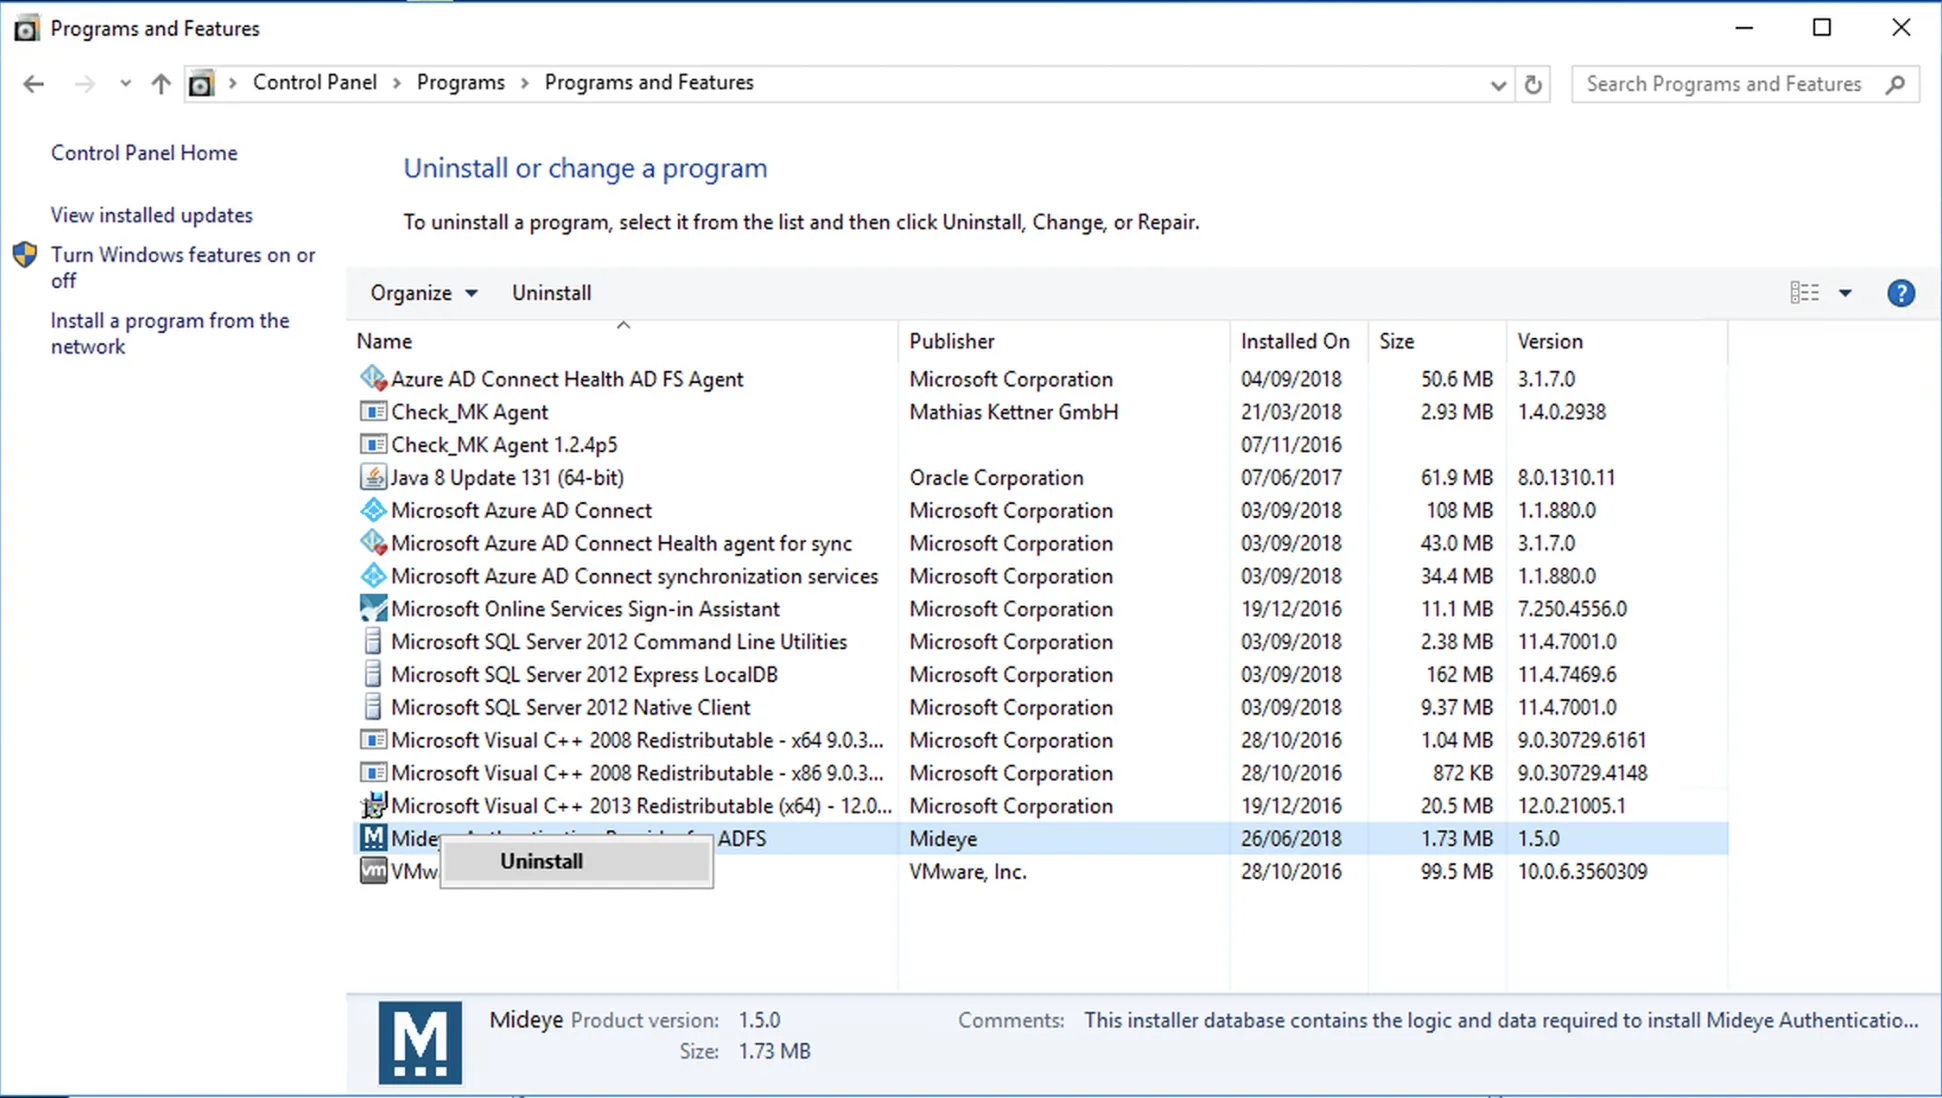Select the Check_MK Agent icon
This screenshot has height=1098, width=1942.
click(x=372, y=411)
